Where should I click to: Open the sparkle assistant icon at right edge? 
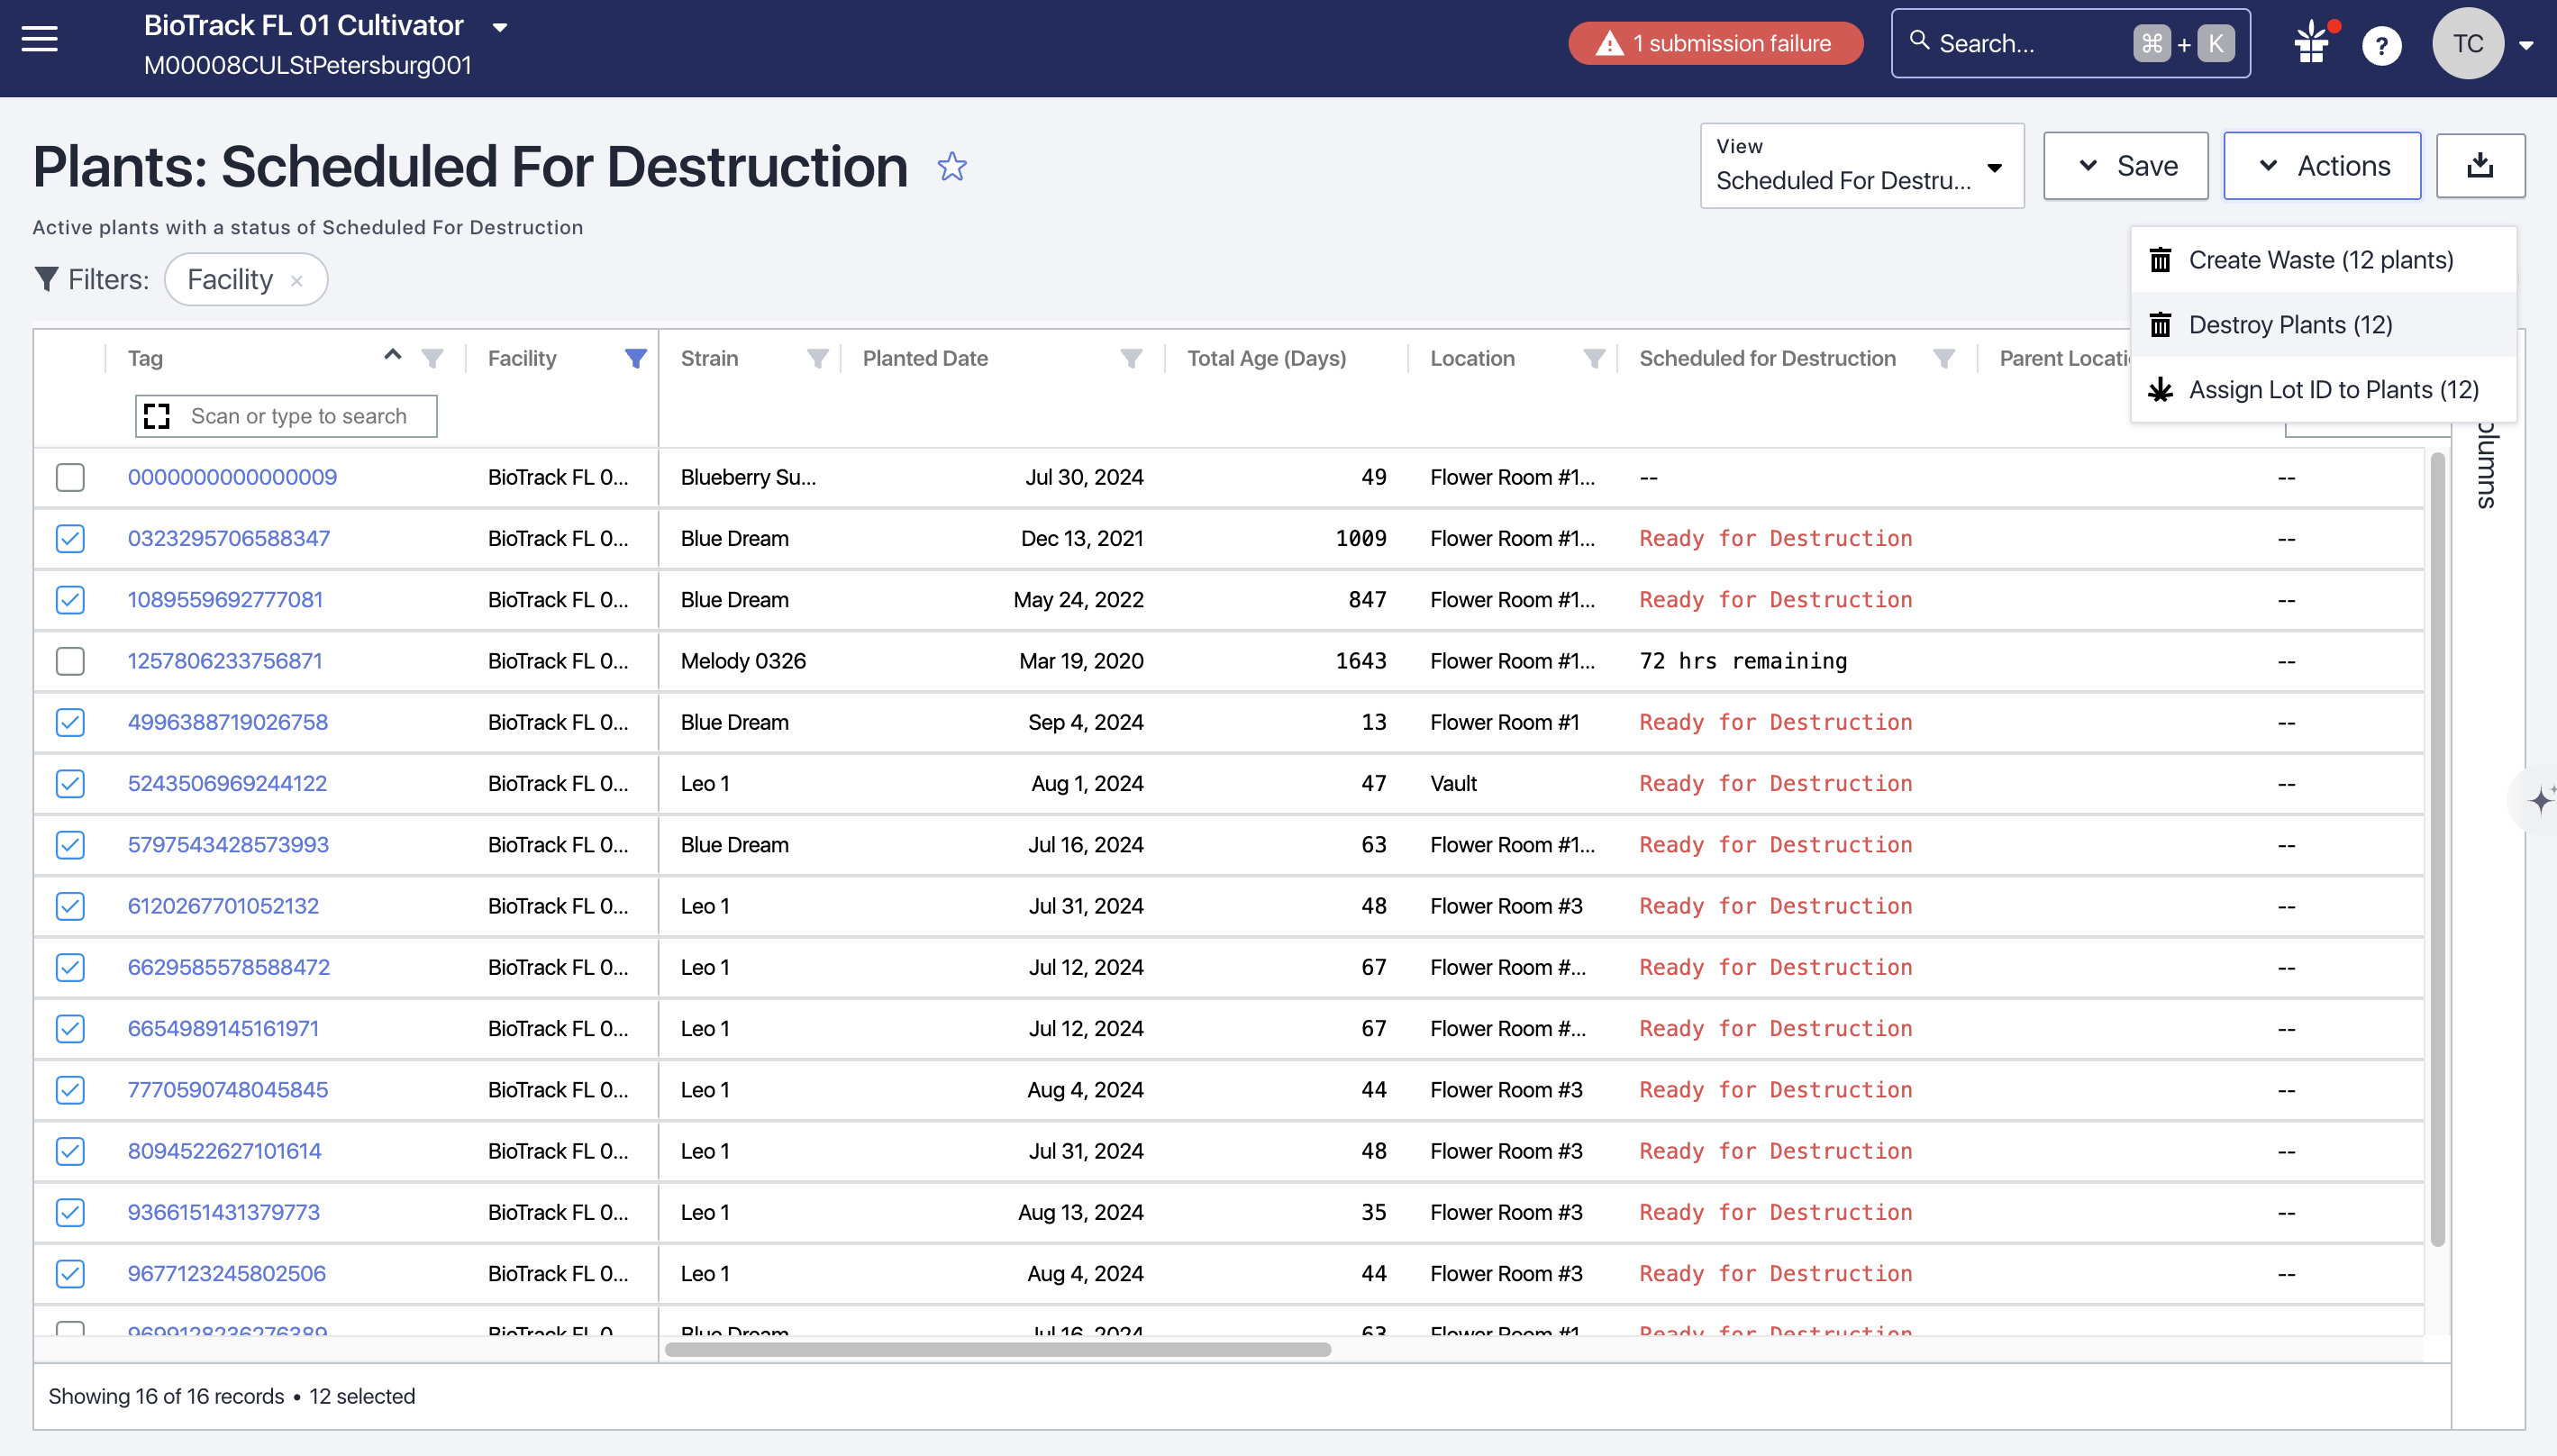(x=2539, y=799)
